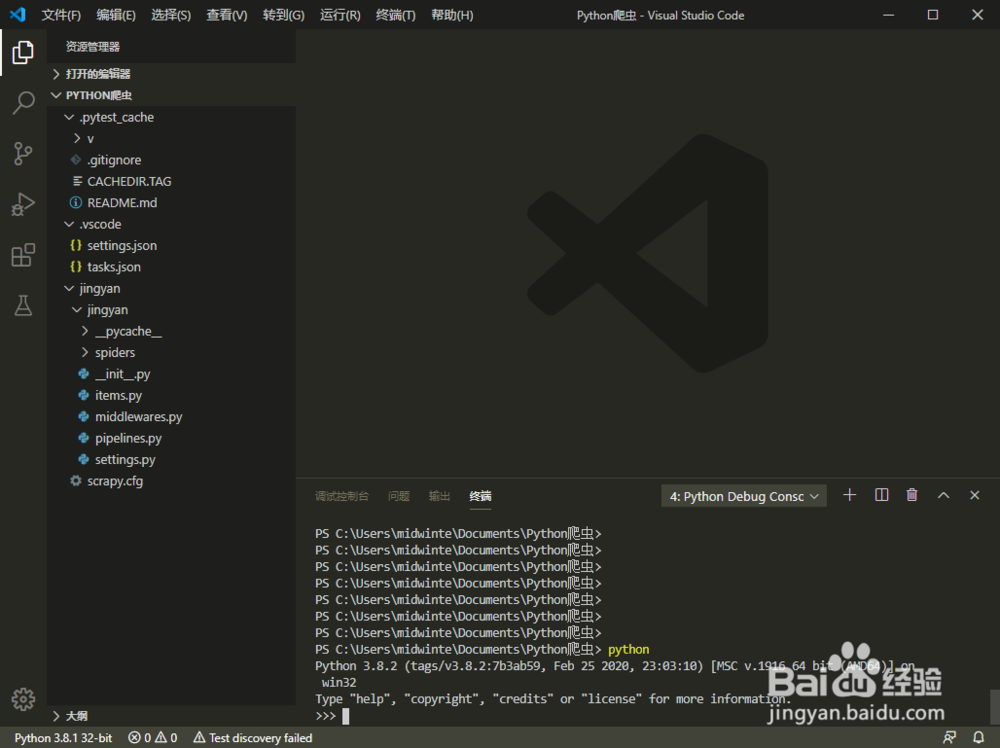The width and height of the screenshot is (1000, 748).
Task: Open the Python Debug Console dropdown
Action: (743, 495)
